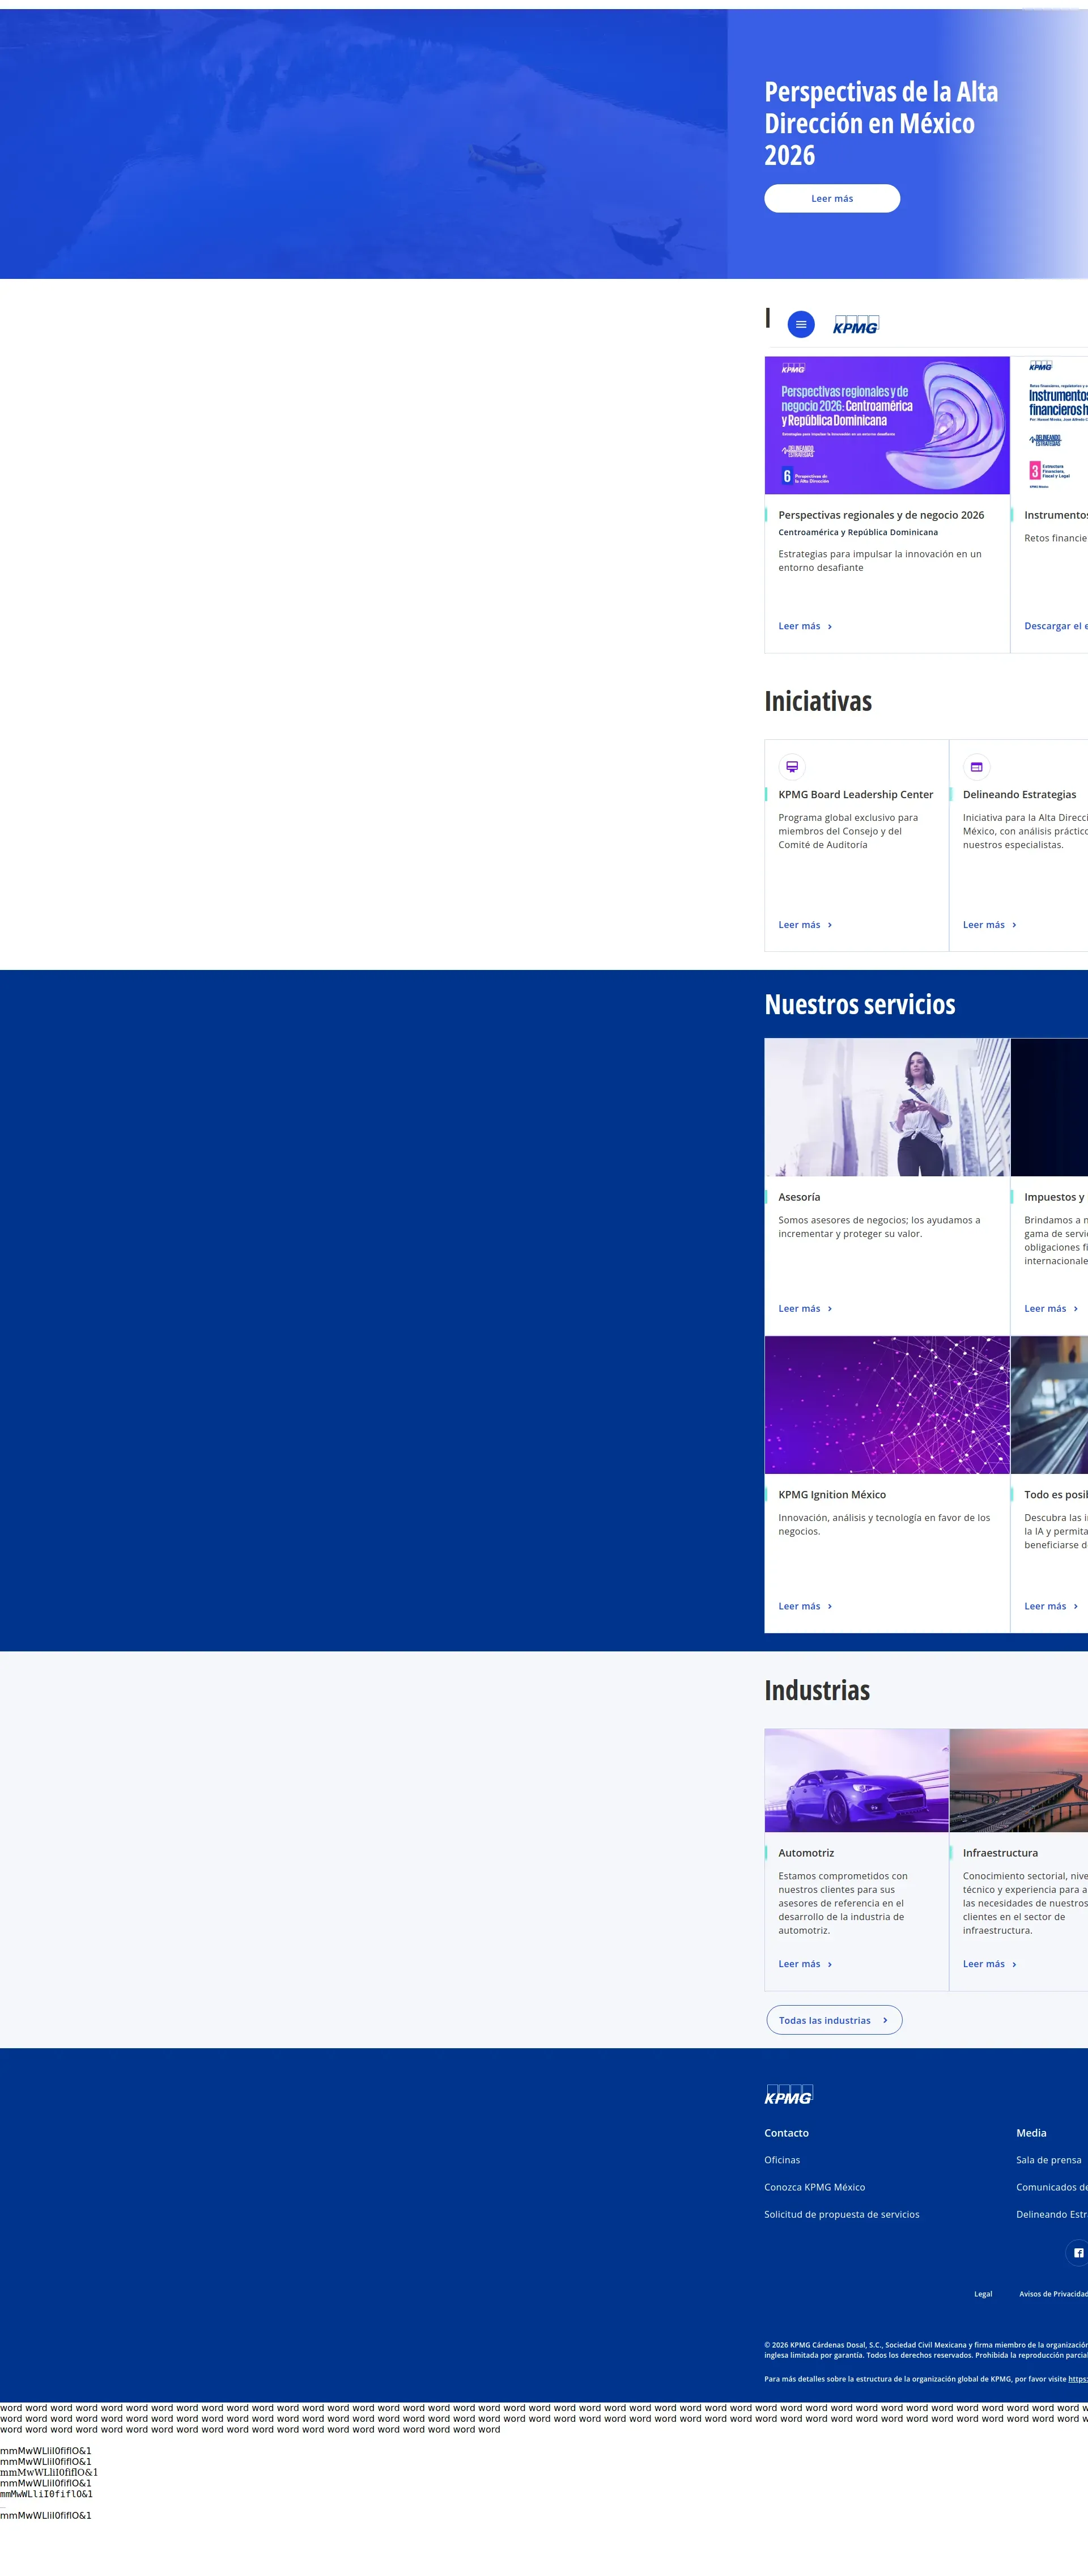Click the KPMG logo in the header

point(856,325)
